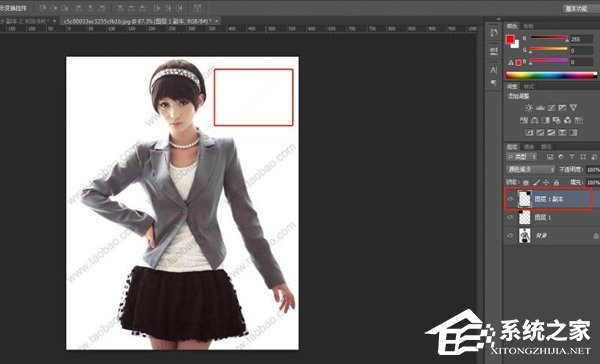
Task: Click the red foreground color swatch
Action: click(510, 39)
